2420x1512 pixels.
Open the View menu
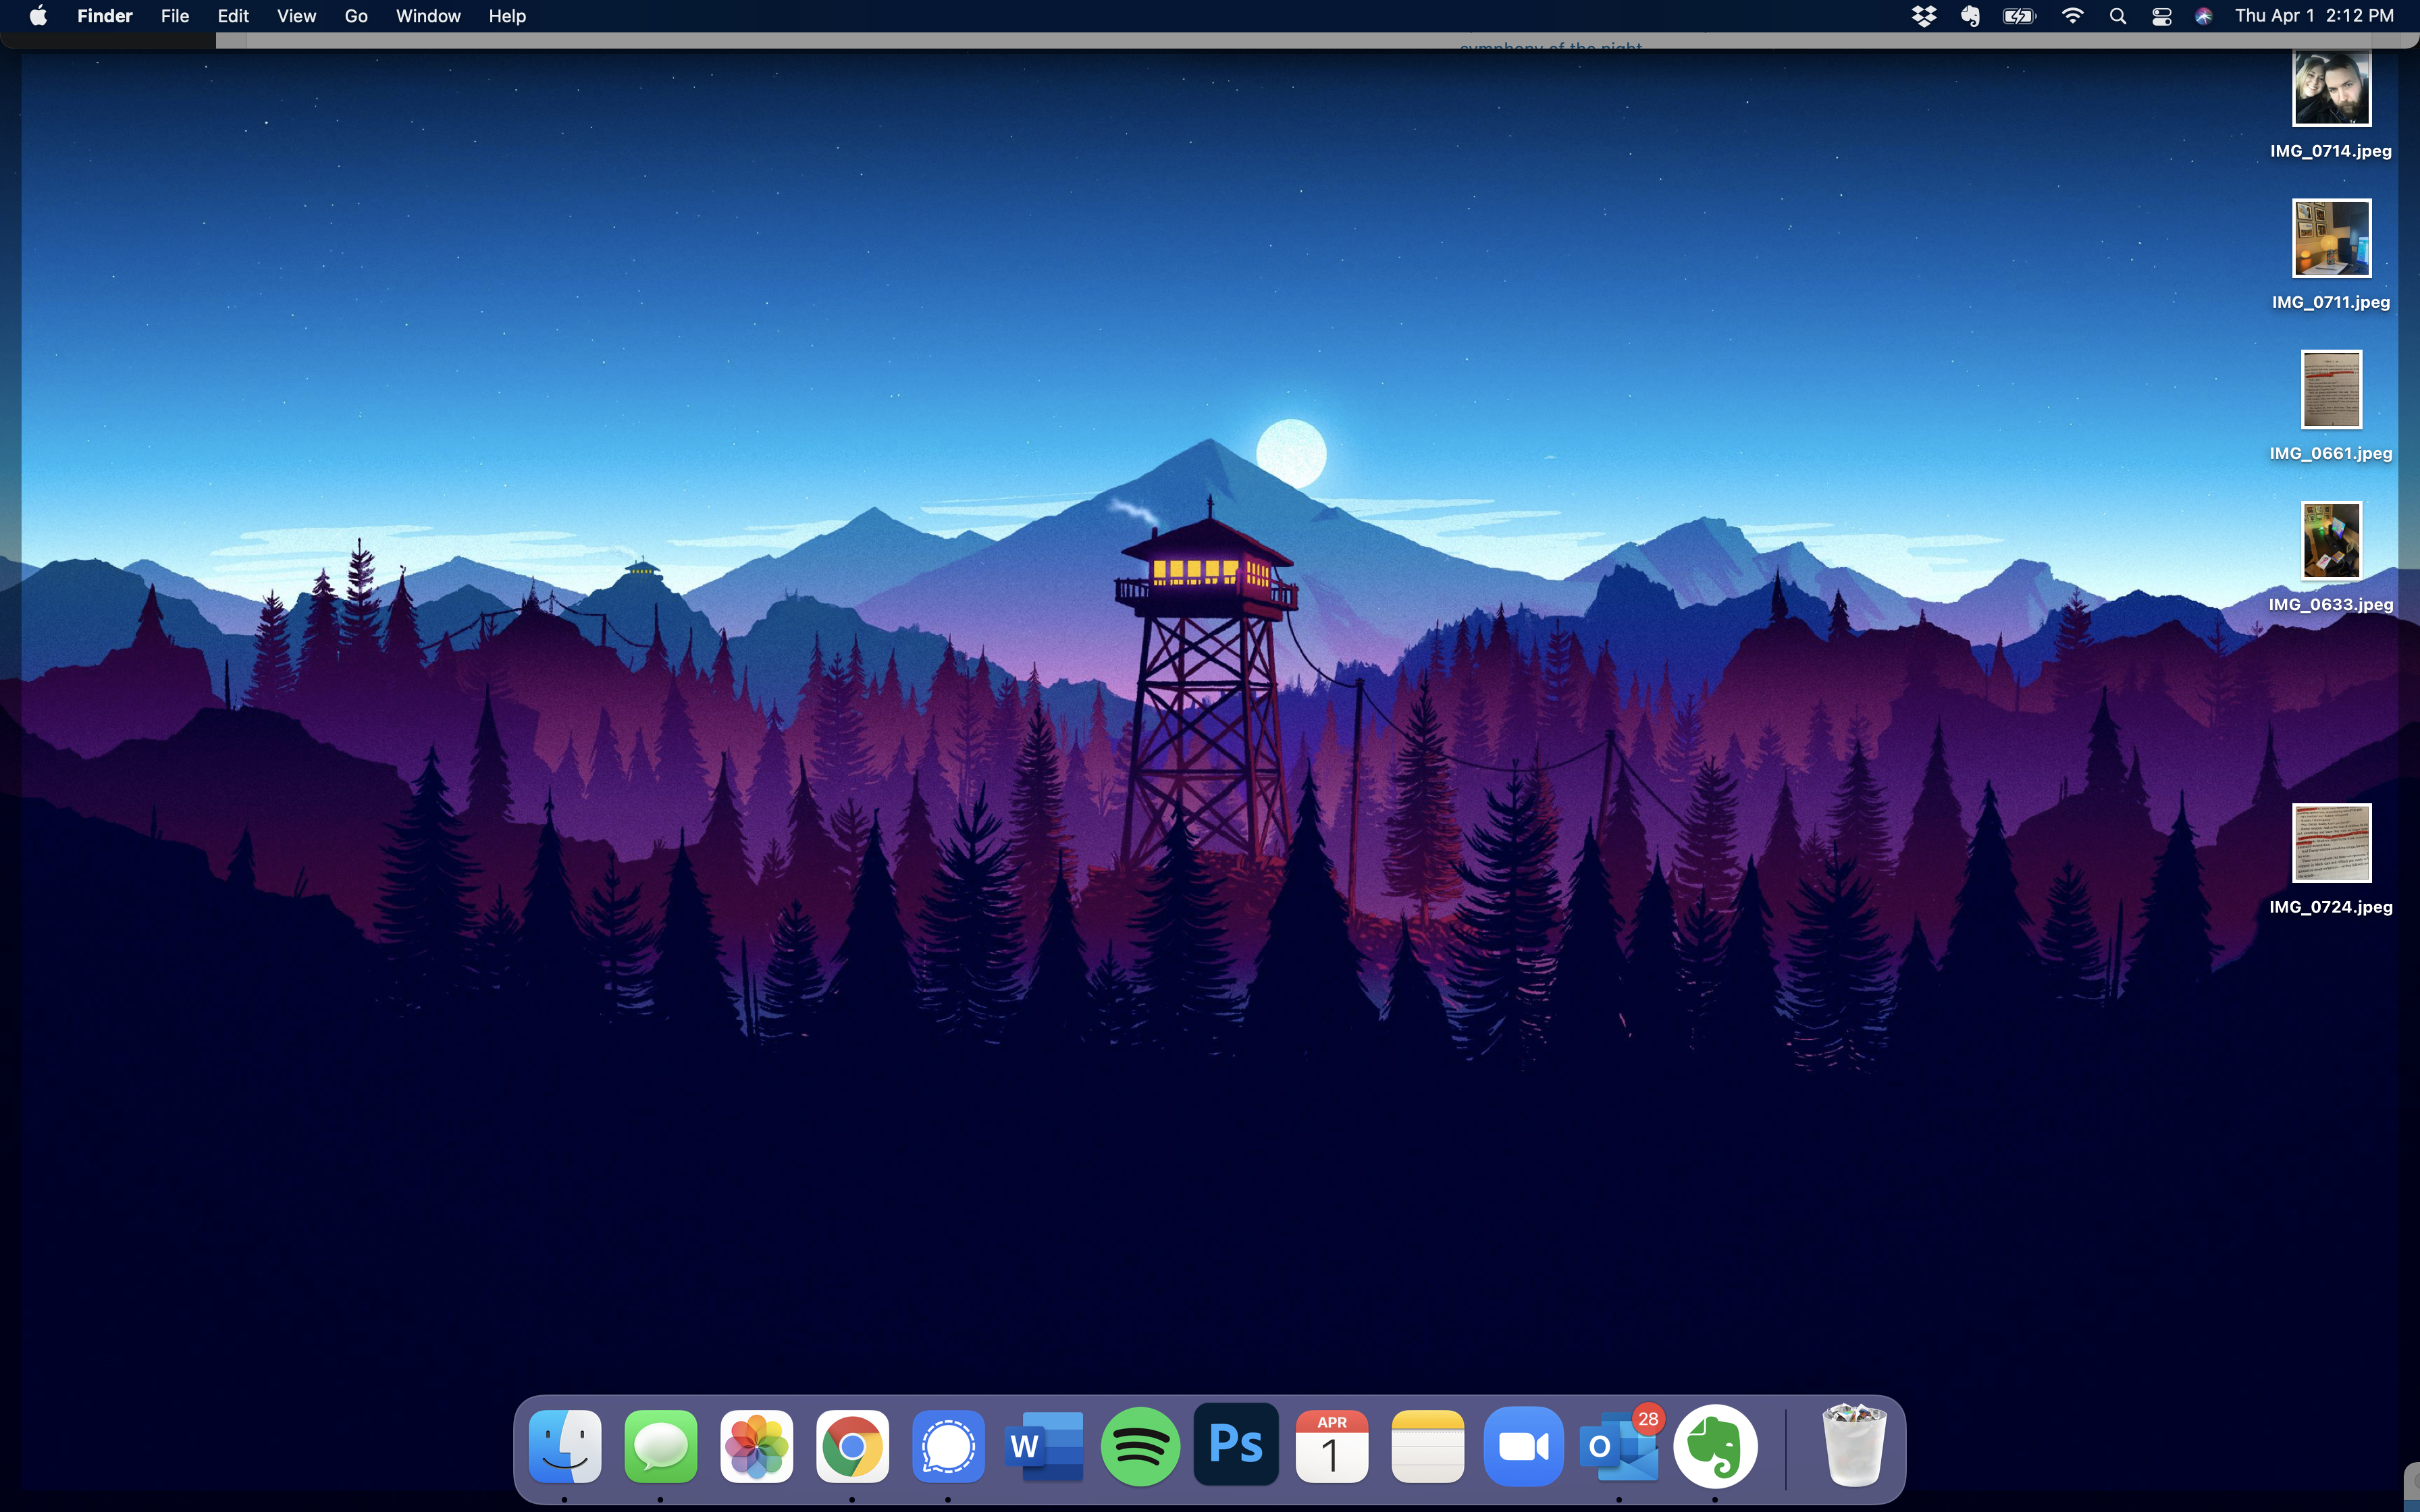click(296, 16)
